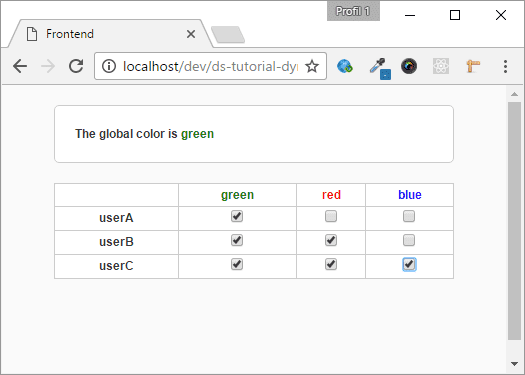Check blue for userA
Viewport: 525px width, 375px height.
pos(409,216)
